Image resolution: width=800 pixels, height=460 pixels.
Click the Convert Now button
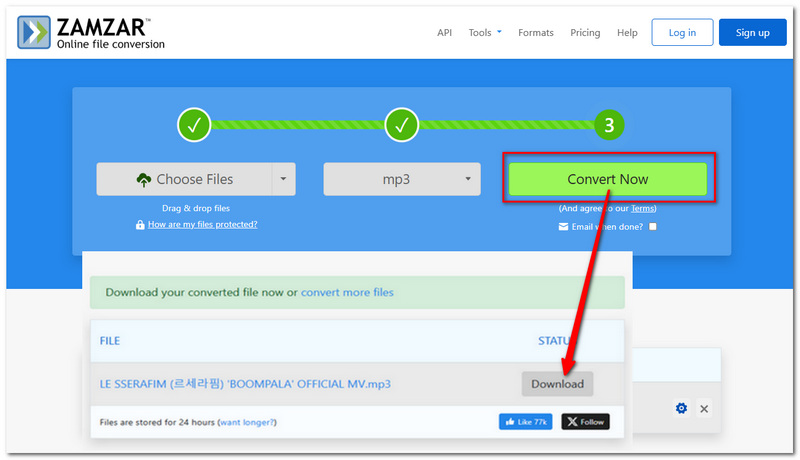[x=608, y=179]
